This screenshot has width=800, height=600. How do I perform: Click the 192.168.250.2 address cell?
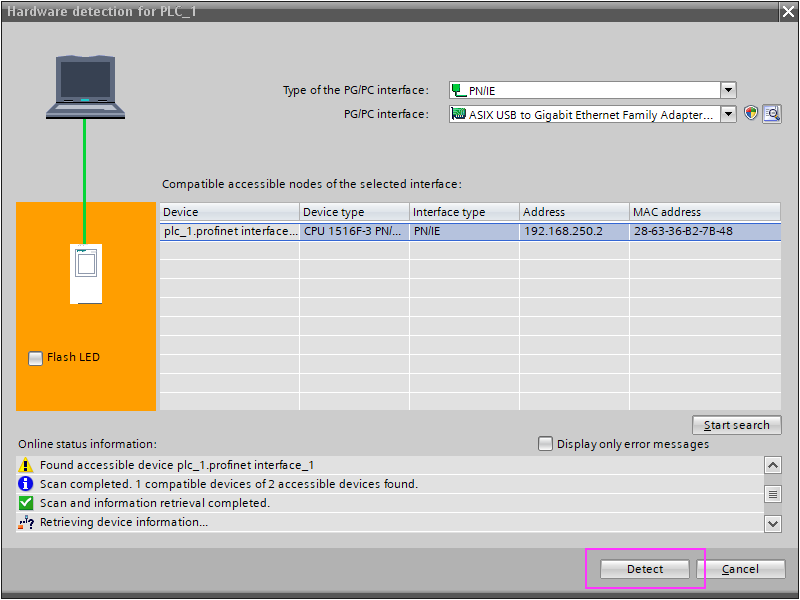(574, 231)
